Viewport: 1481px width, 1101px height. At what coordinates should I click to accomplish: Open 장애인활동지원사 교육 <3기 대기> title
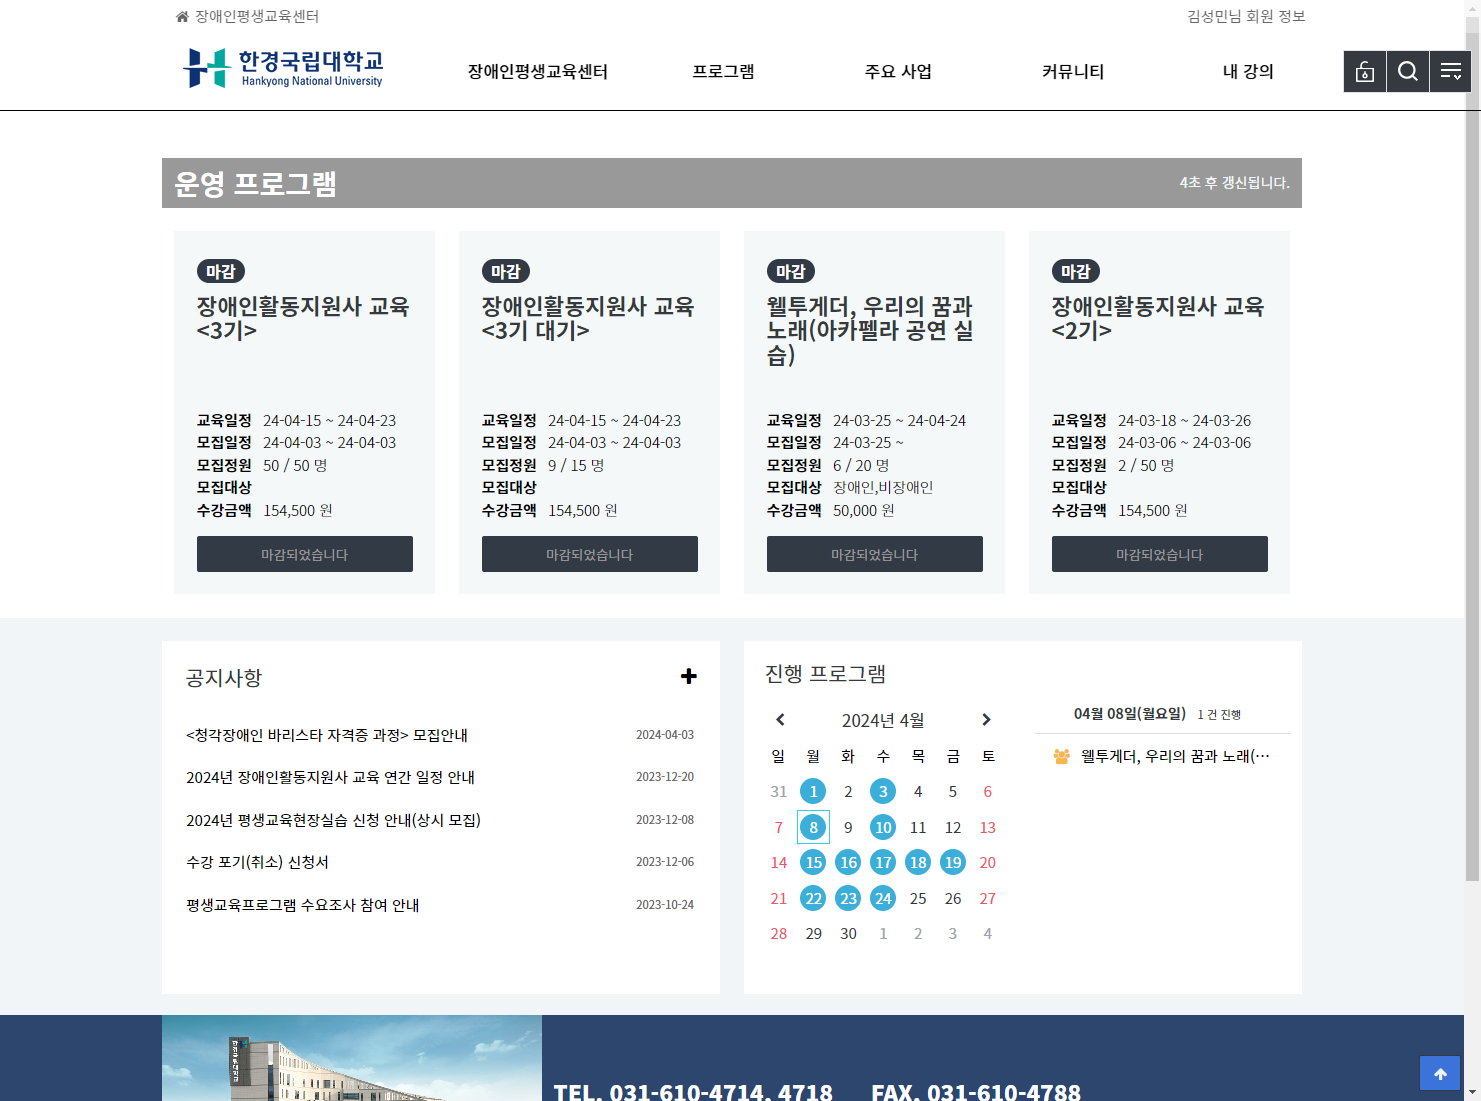(x=588, y=318)
